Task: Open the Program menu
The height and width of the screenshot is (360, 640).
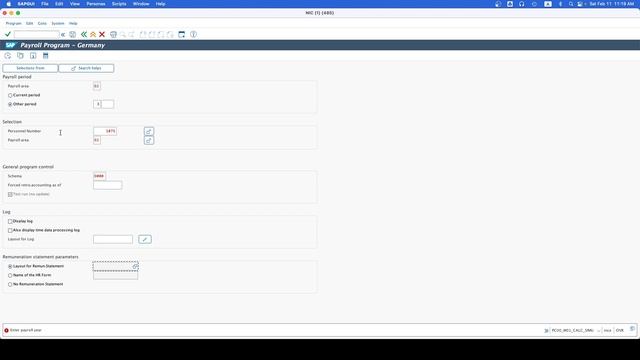Action: coord(13,24)
